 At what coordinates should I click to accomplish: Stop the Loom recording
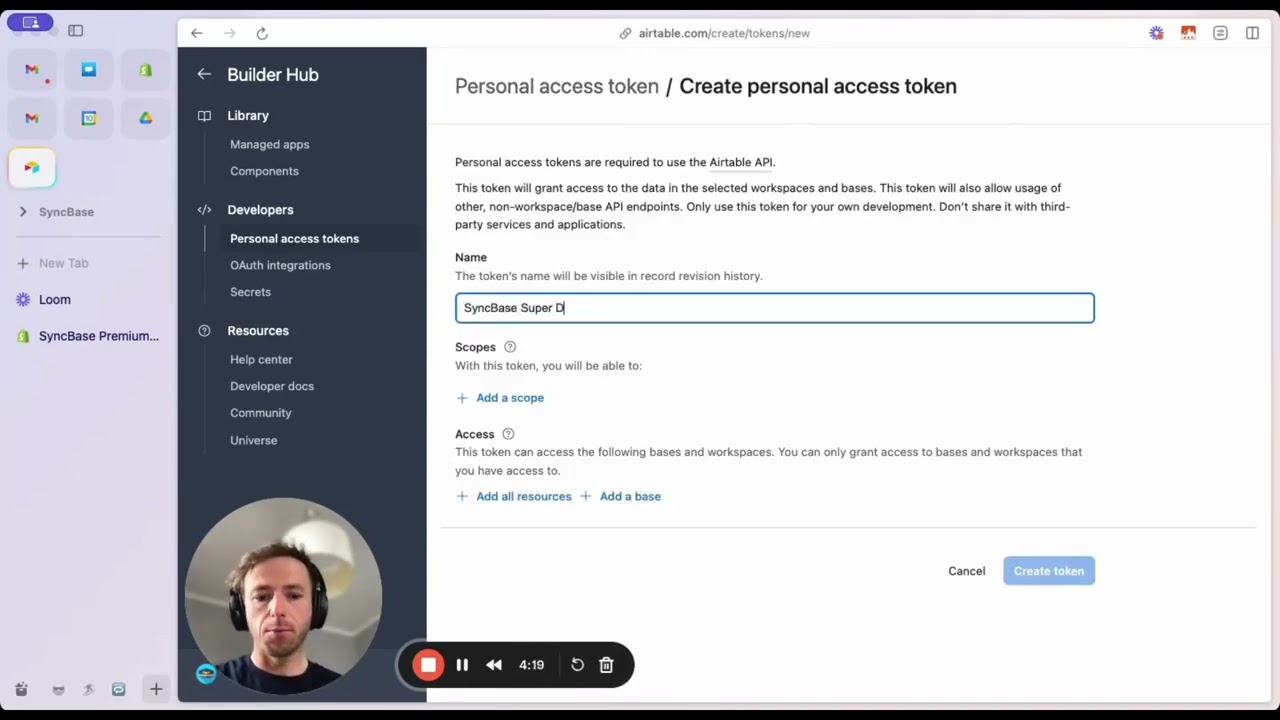point(428,665)
